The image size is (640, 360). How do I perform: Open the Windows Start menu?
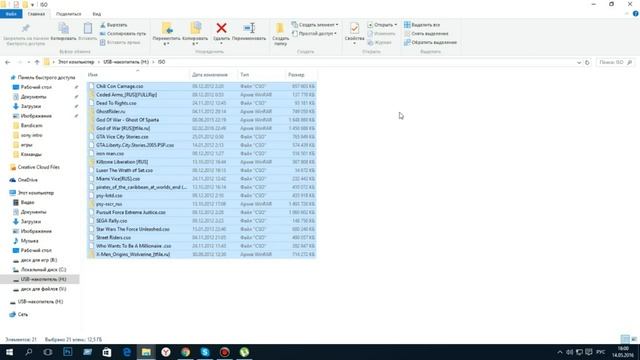point(9,352)
